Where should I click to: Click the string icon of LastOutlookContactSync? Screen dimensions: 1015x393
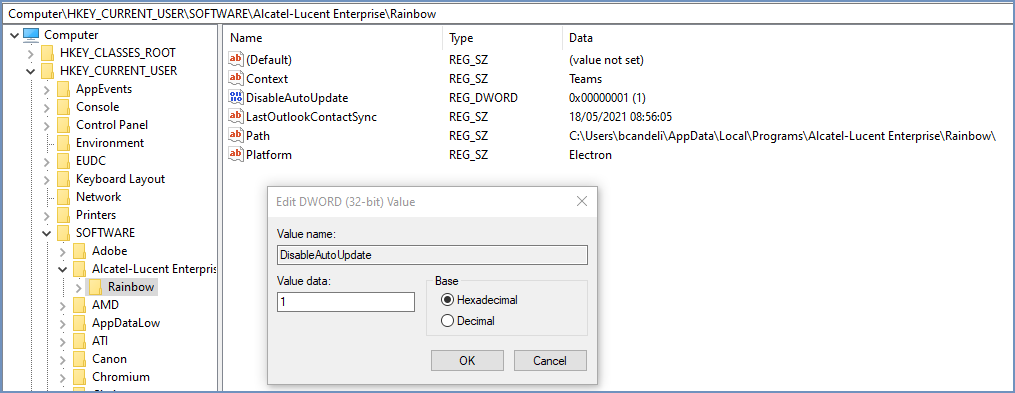click(x=236, y=117)
